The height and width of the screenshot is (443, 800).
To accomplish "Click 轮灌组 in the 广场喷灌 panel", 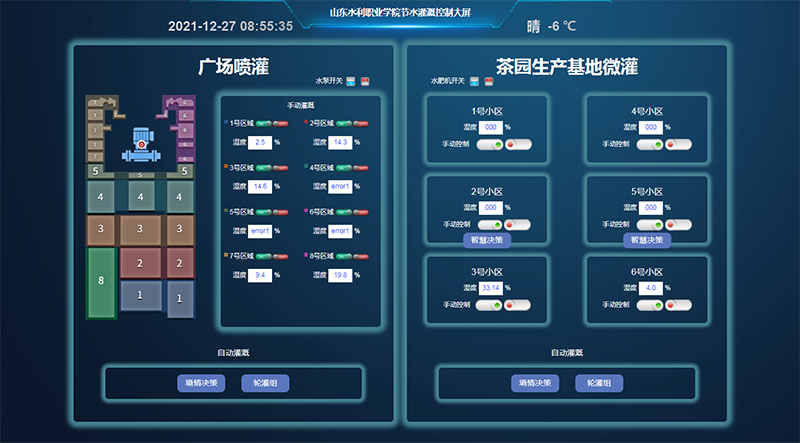I will point(265,383).
